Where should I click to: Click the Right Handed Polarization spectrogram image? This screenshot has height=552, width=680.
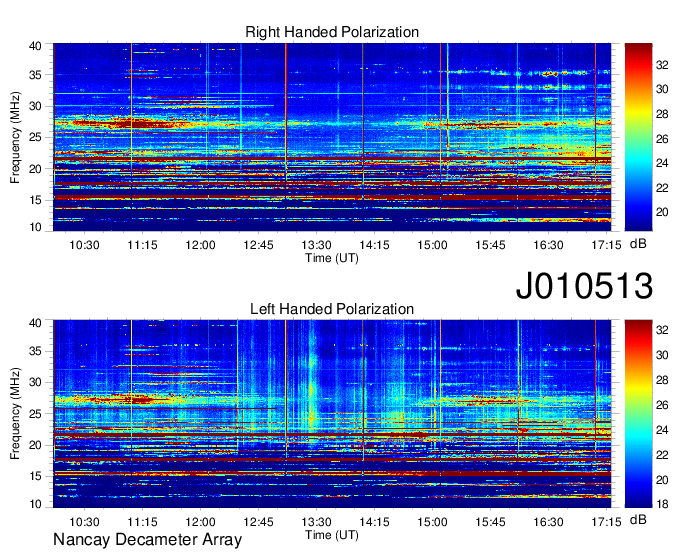point(332,137)
